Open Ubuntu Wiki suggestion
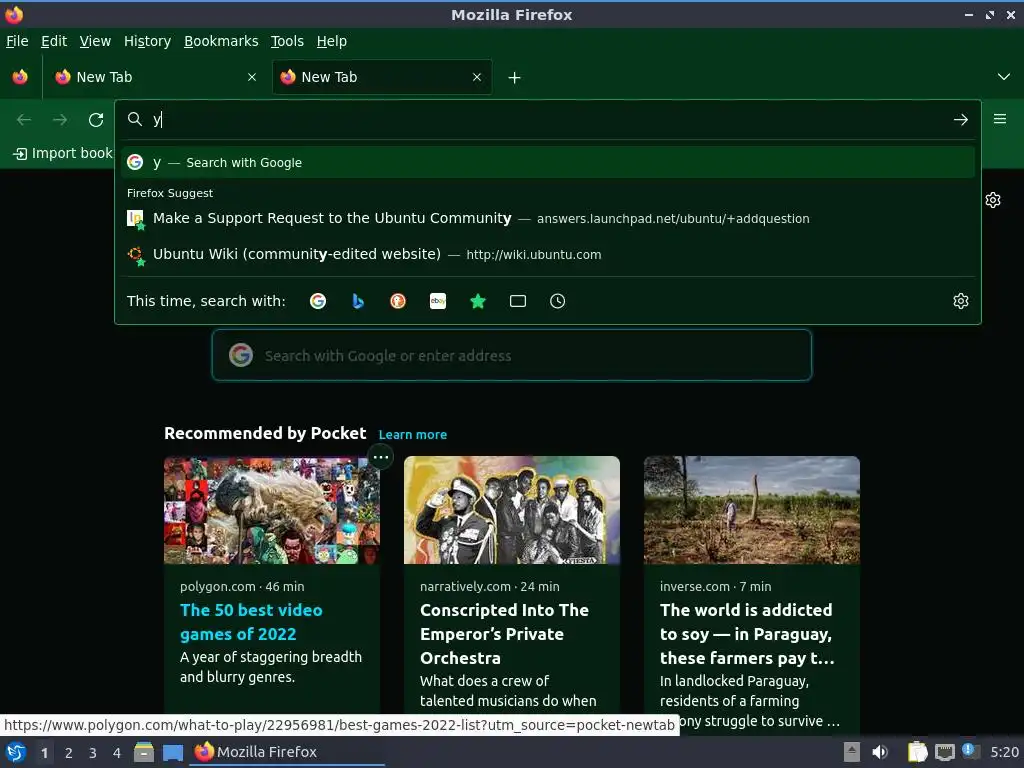 click(548, 254)
